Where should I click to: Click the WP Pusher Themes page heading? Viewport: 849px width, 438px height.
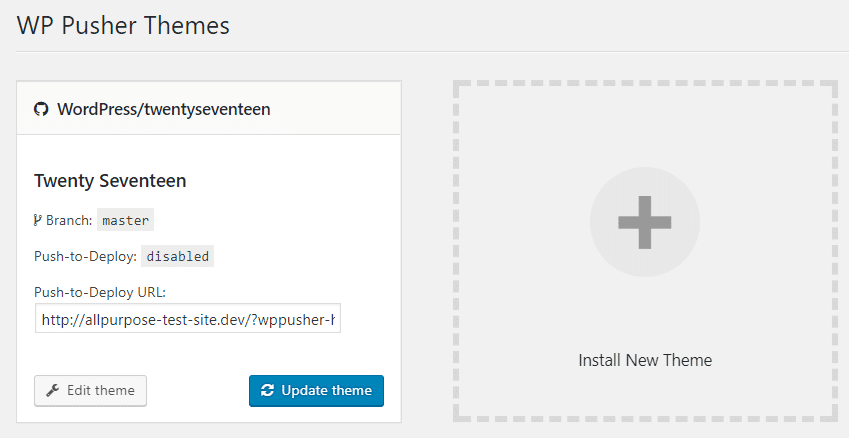(x=123, y=25)
